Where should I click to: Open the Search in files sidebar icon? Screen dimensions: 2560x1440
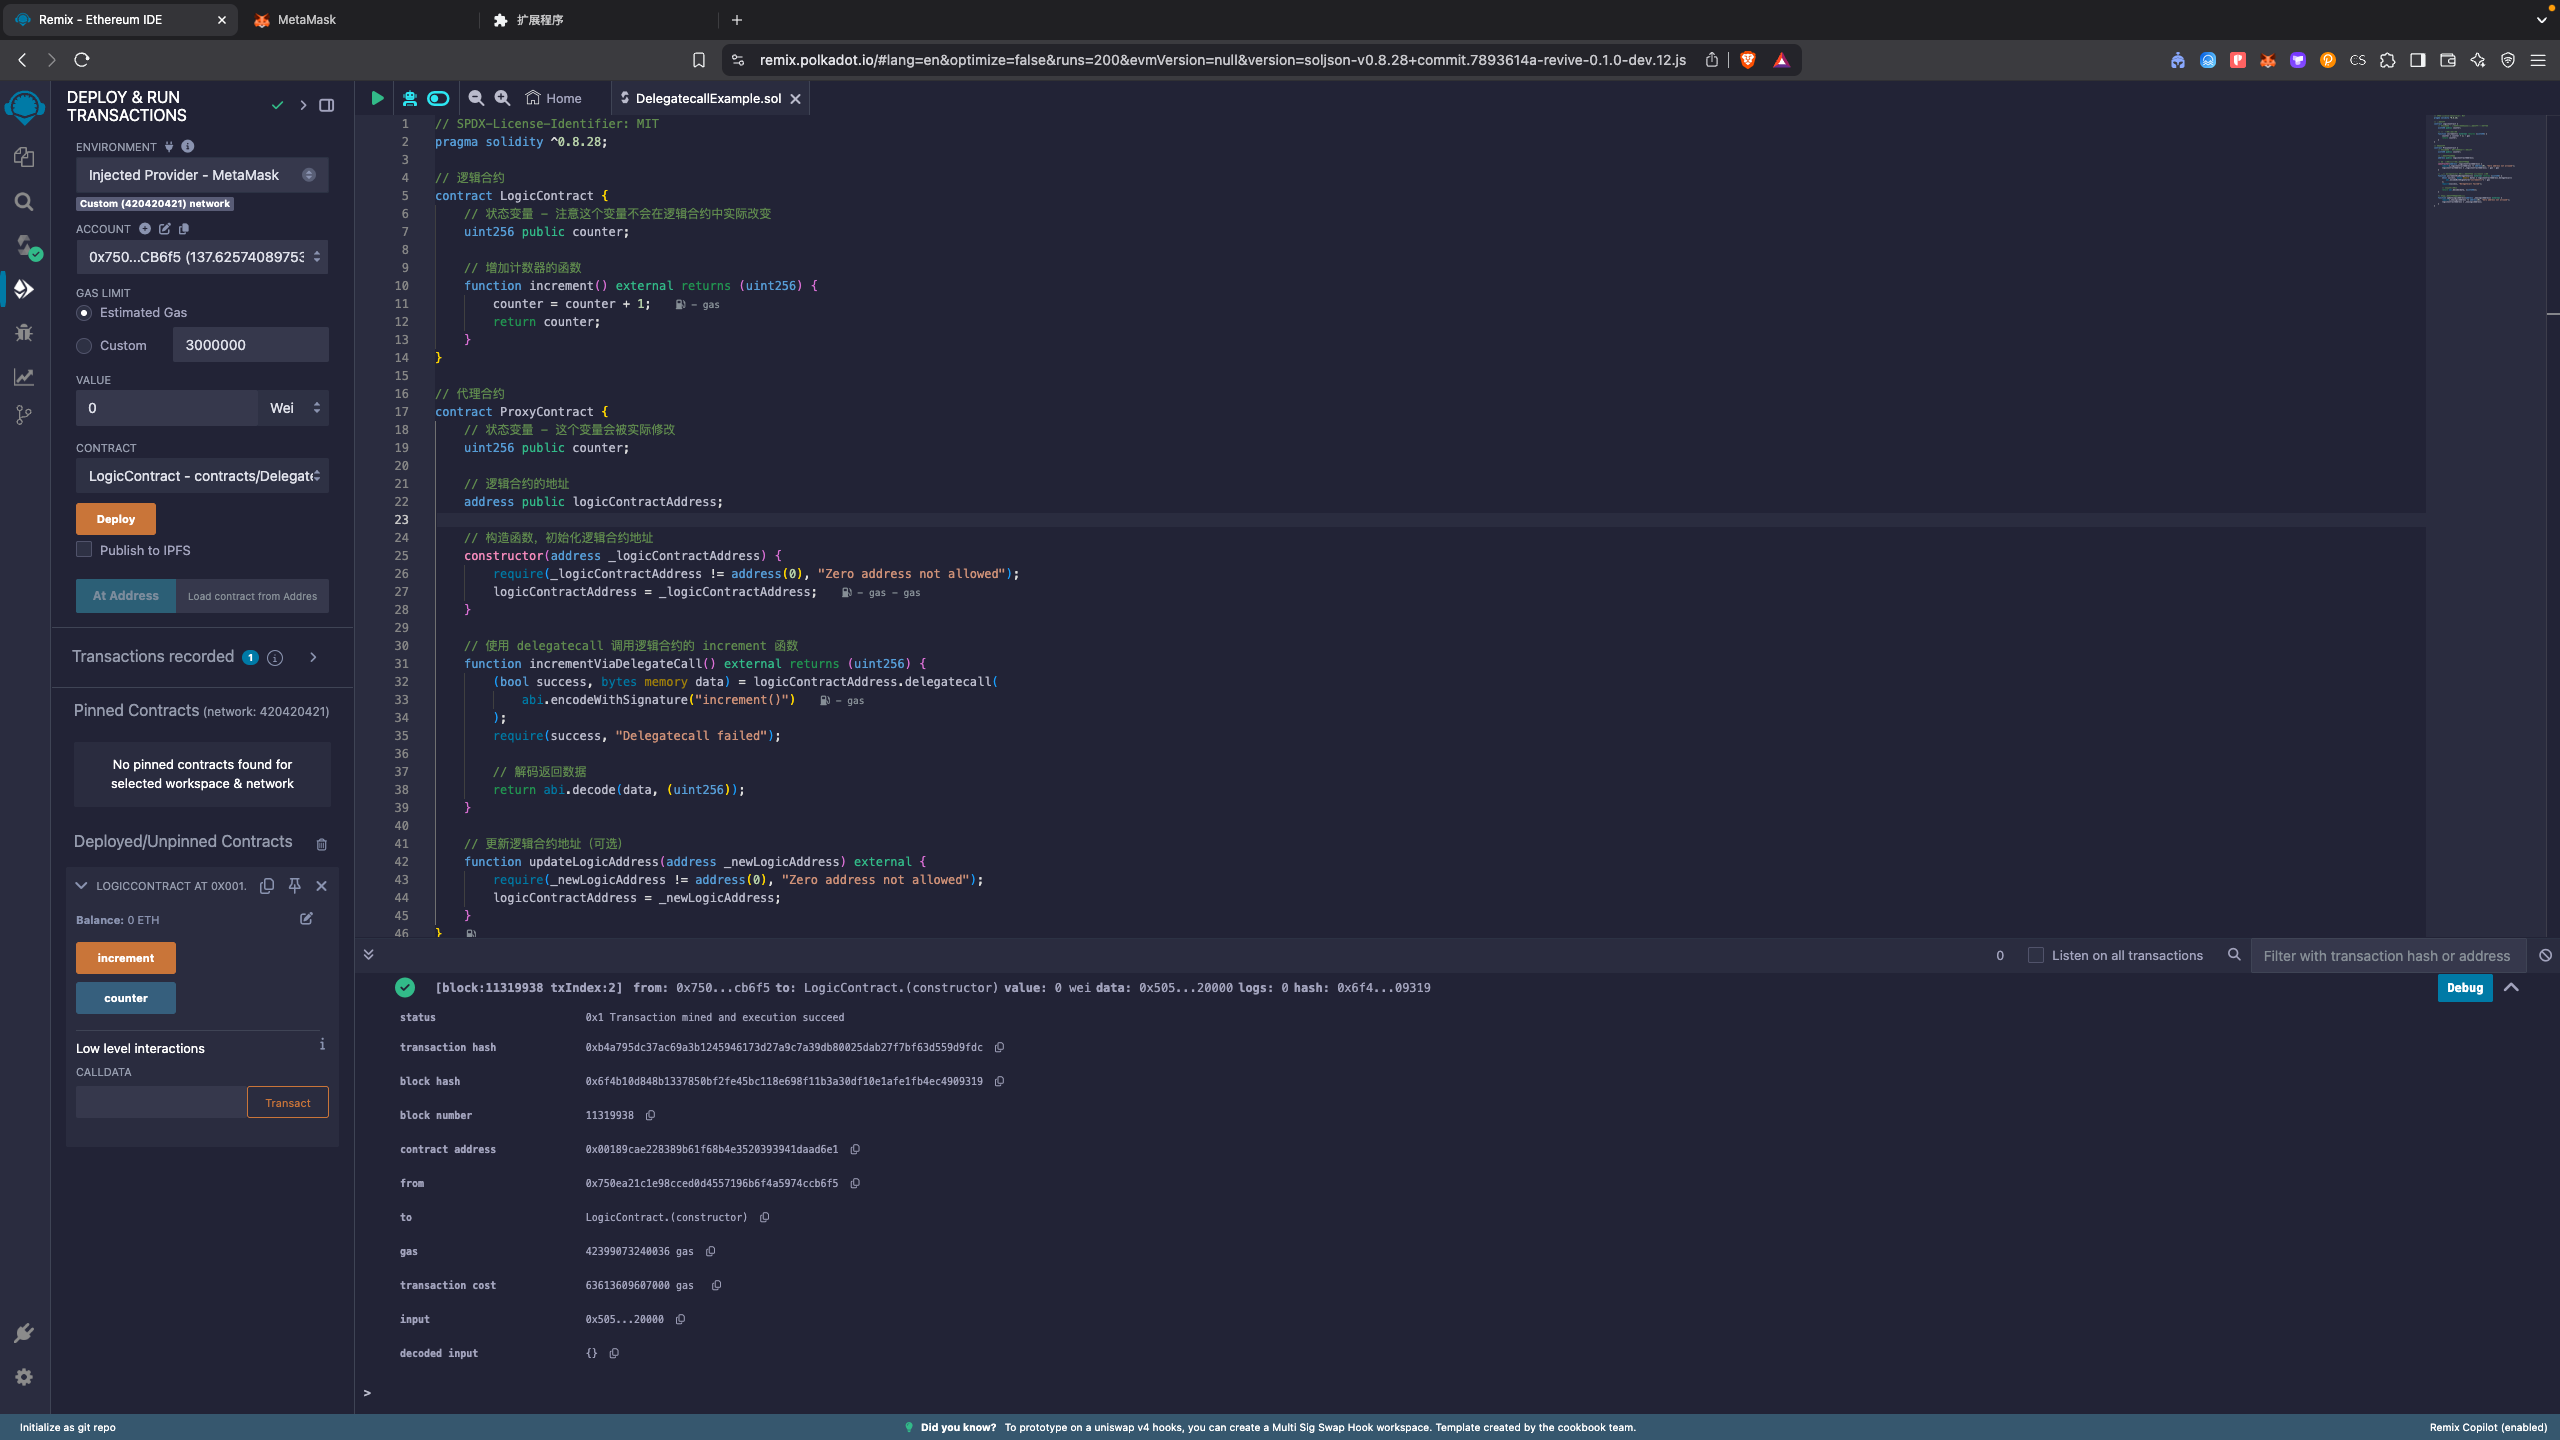pos(24,201)
